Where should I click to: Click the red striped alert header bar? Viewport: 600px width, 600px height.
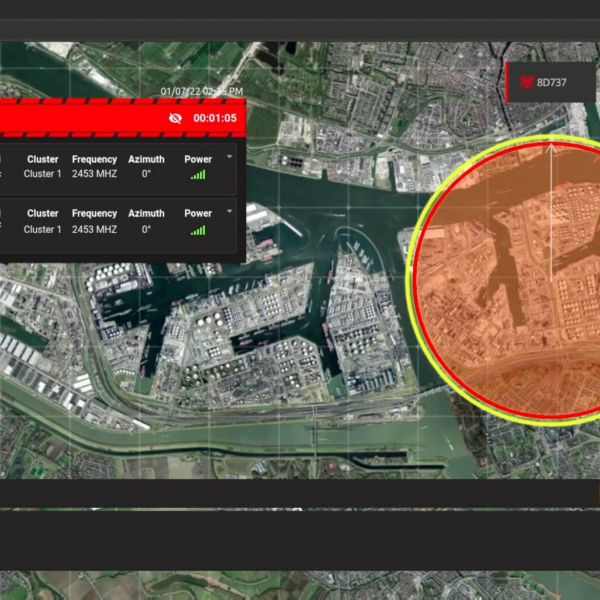[x=80, y=118]
